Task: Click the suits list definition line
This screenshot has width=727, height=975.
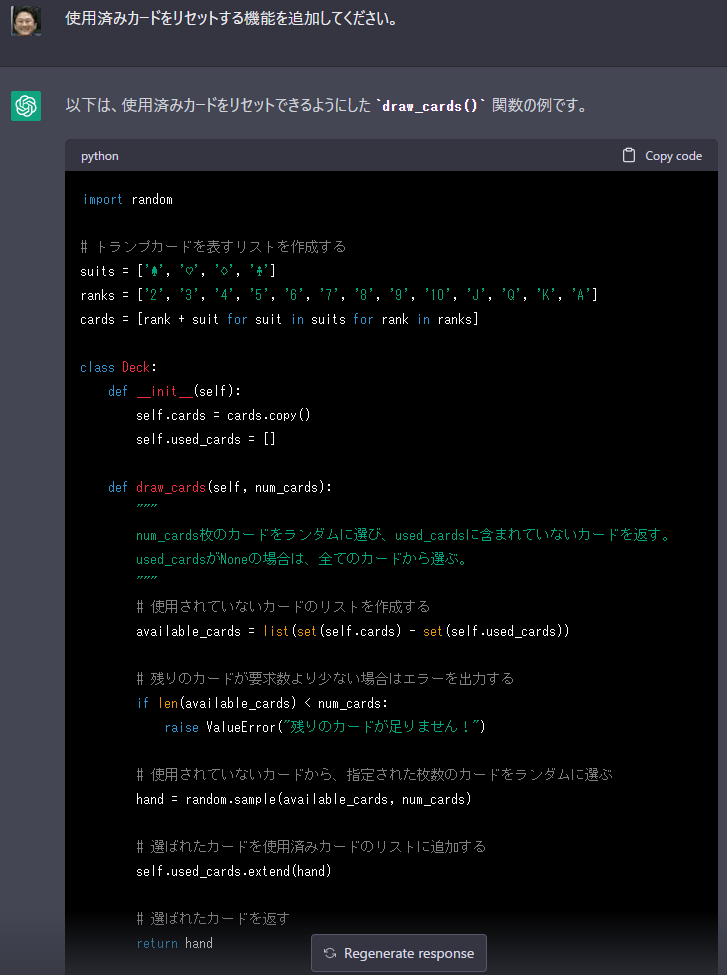Action: coord(178,271)
